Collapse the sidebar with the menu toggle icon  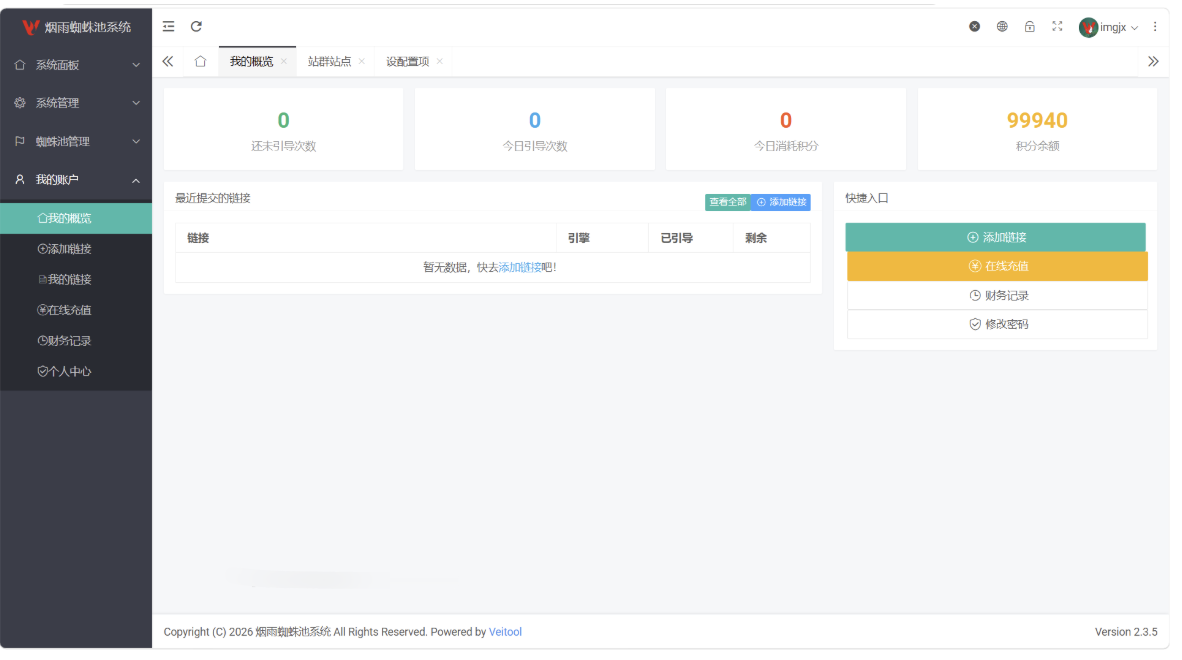(168, 26)
